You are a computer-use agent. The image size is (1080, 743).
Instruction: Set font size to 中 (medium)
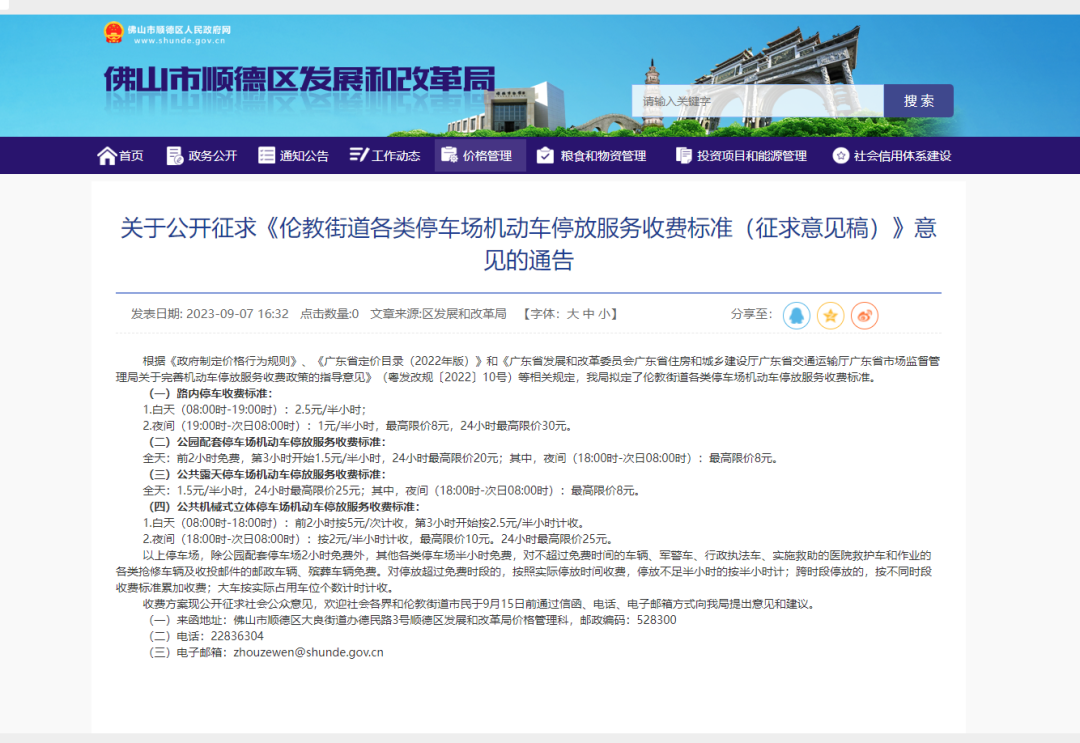(589, 314)
